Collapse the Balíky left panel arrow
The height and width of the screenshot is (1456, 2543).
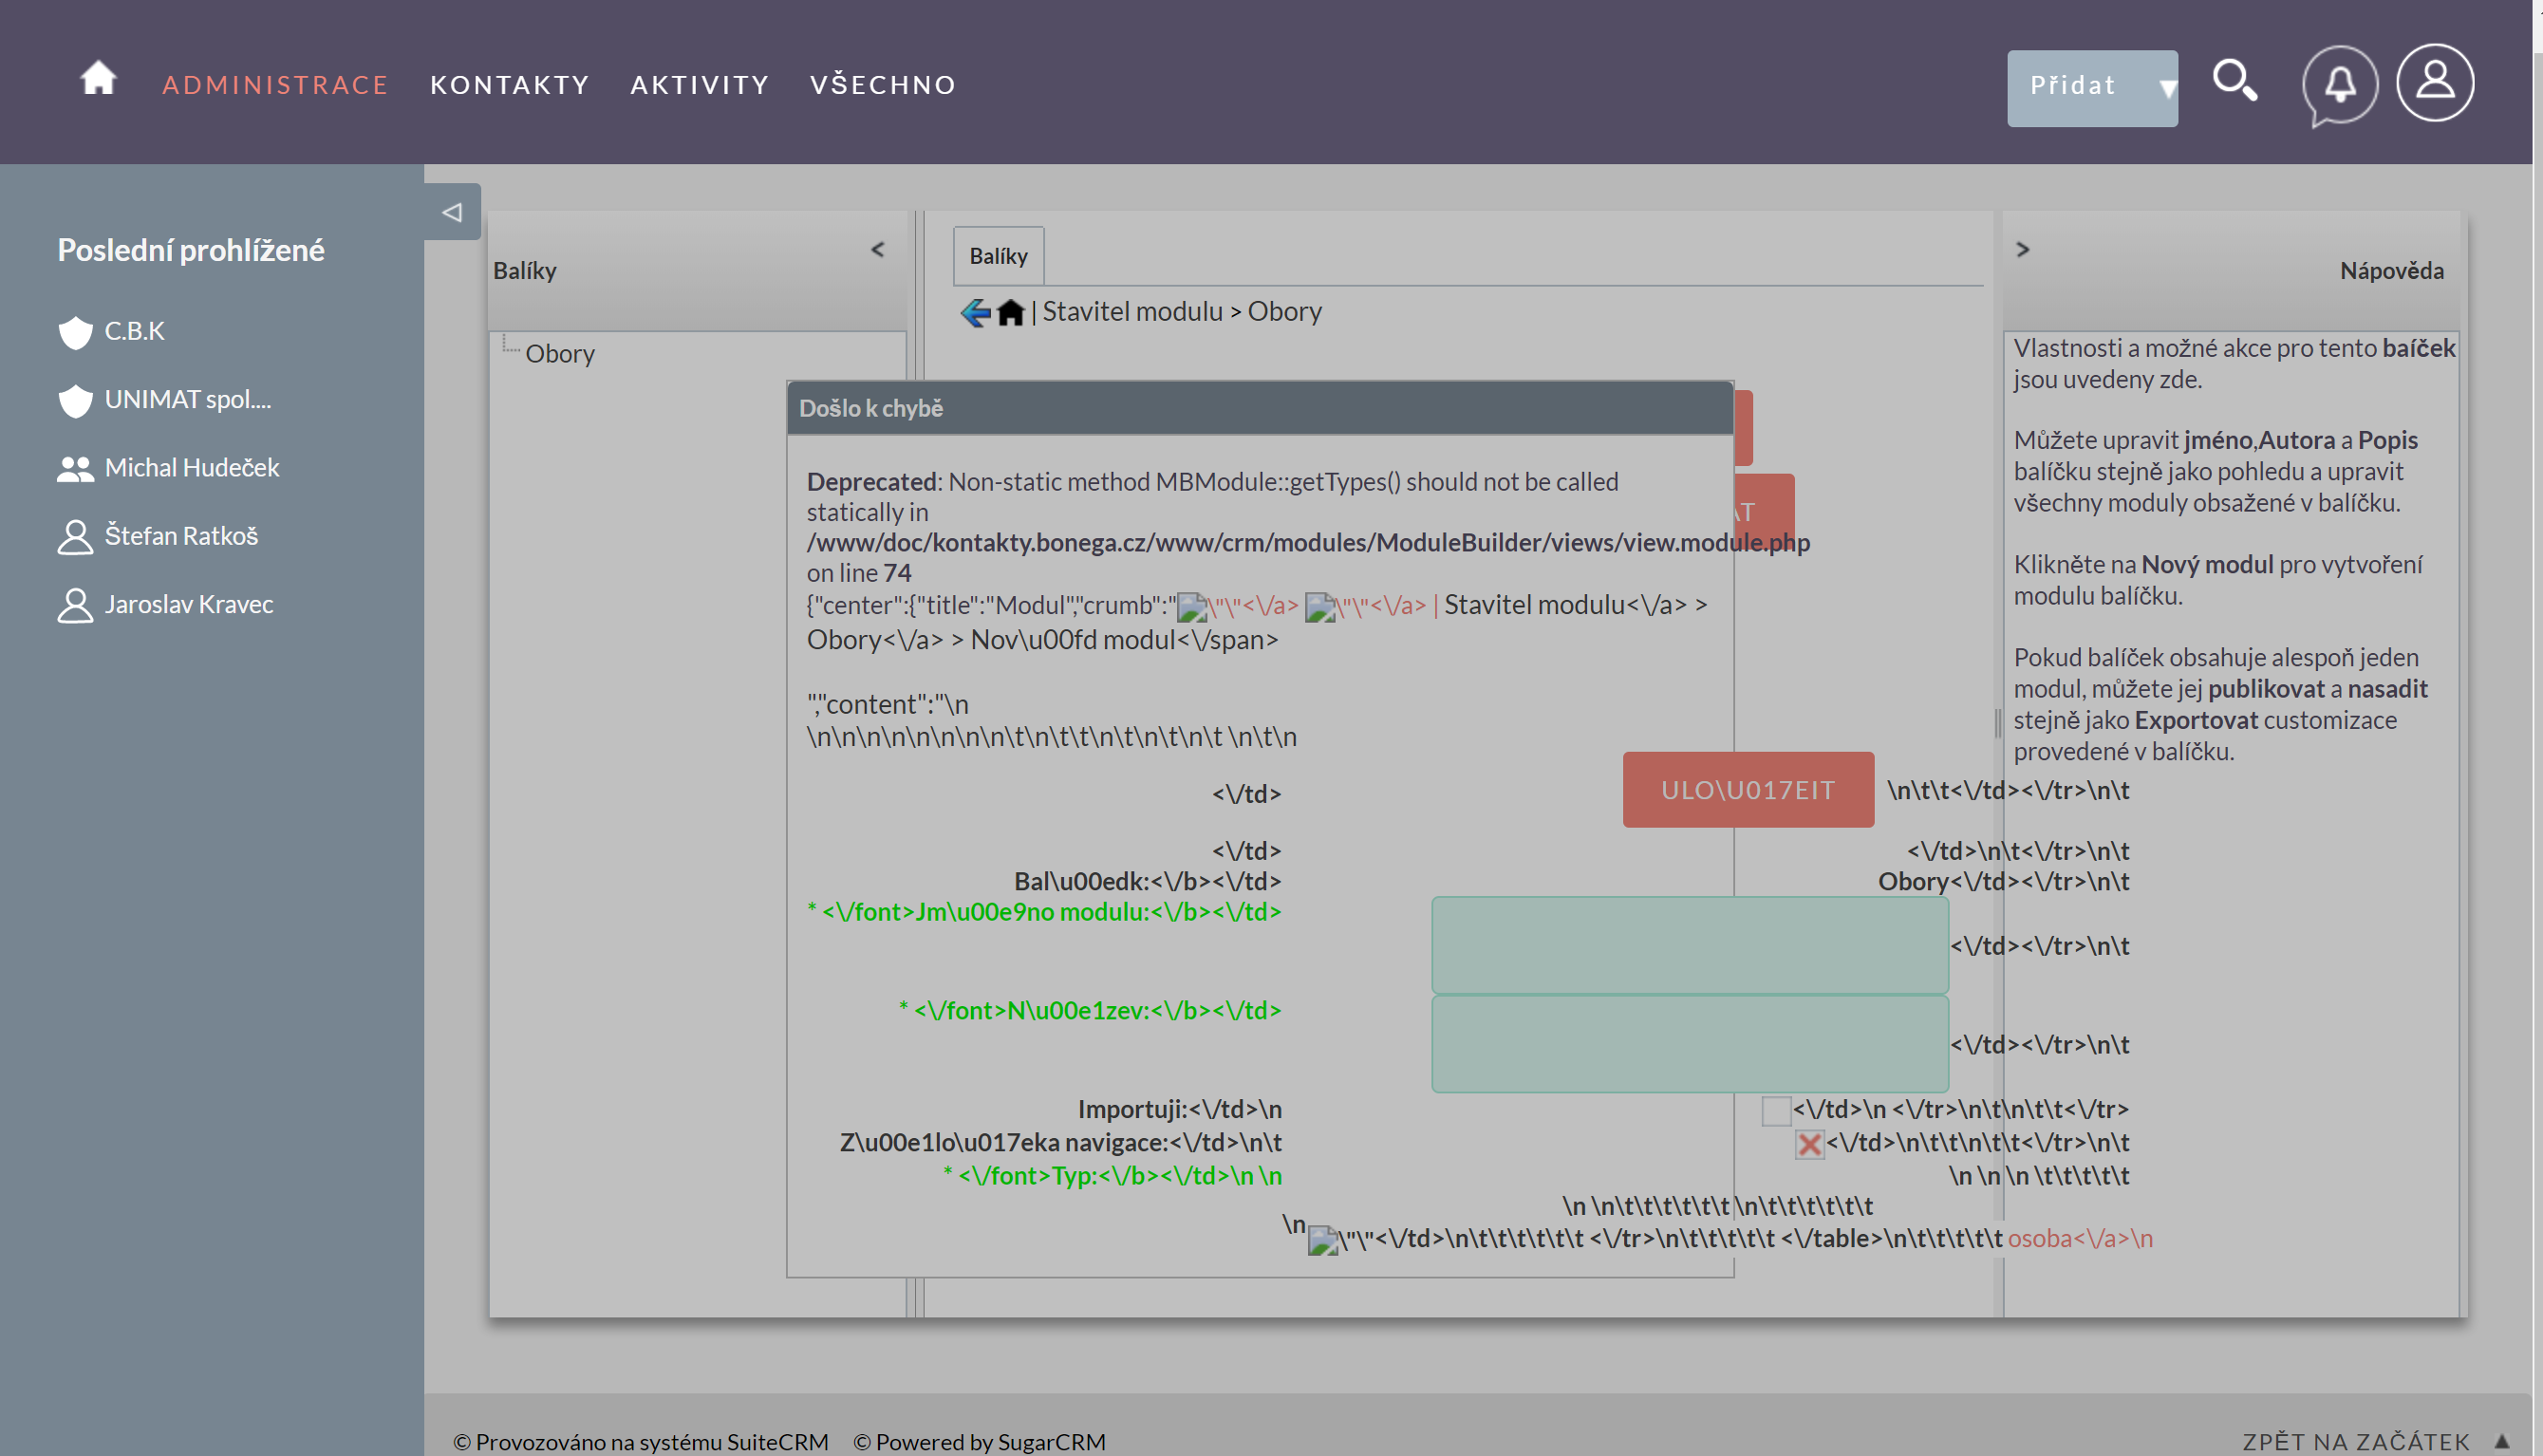(x=877, y=249)
